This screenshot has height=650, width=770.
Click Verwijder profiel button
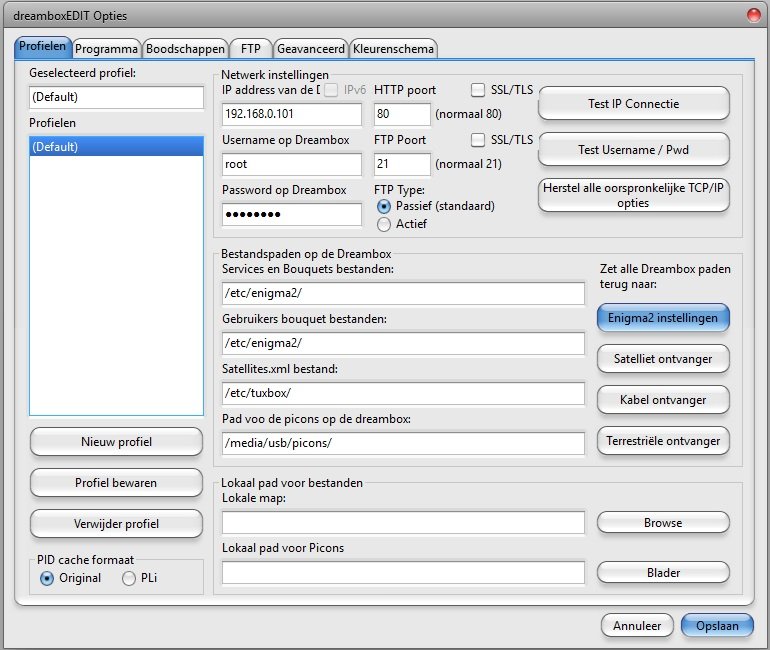point(119,523)
